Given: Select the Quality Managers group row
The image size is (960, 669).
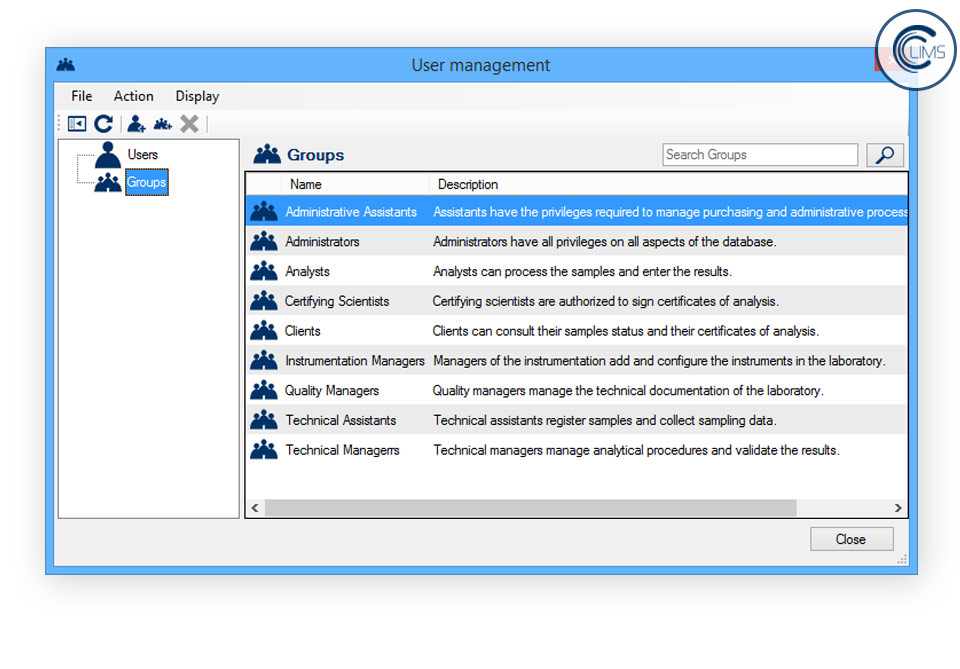Looking at the screenshot, I should (x=332, y=391).
